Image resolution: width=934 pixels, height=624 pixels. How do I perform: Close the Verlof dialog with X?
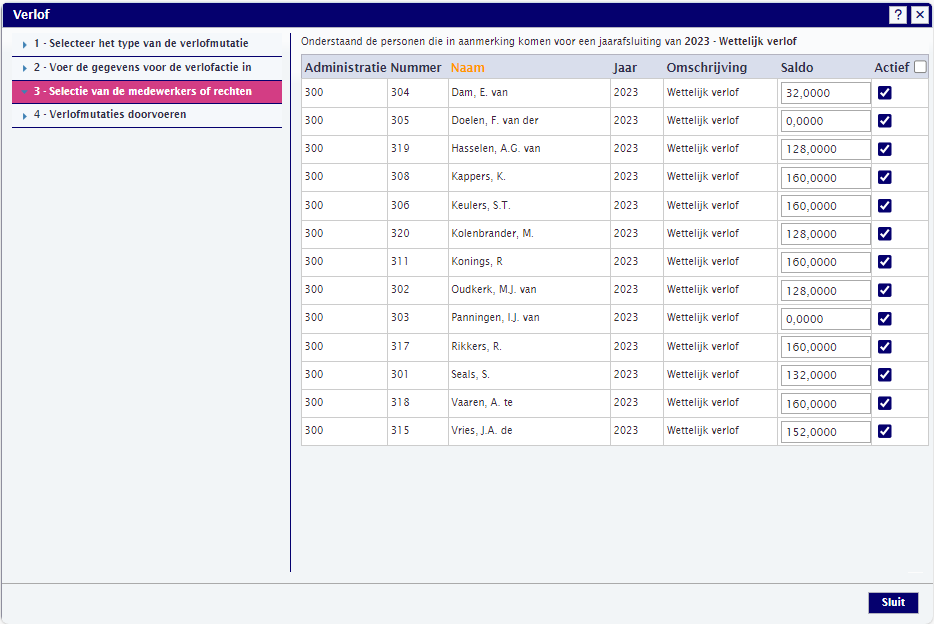(x=920, y=15)
